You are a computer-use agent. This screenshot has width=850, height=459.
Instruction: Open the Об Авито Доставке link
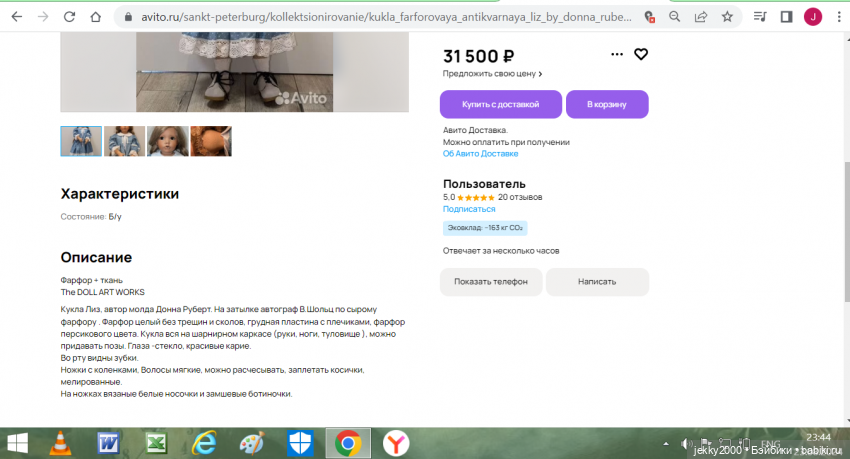tap(480, 153)
